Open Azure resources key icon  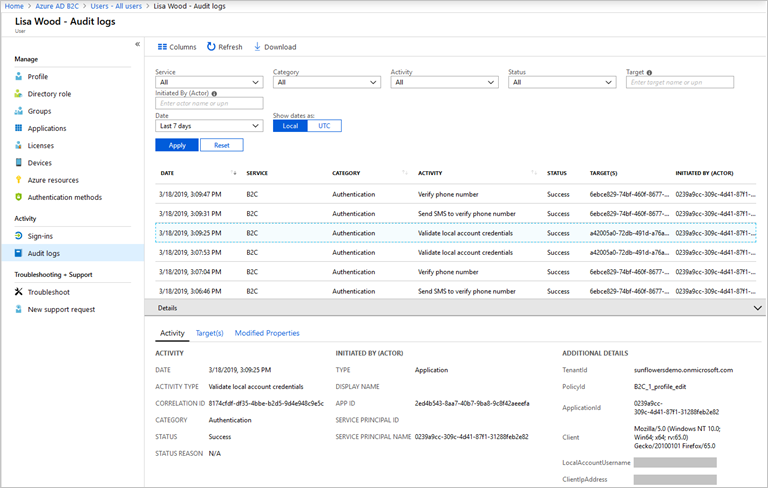[x=19, y=180]
